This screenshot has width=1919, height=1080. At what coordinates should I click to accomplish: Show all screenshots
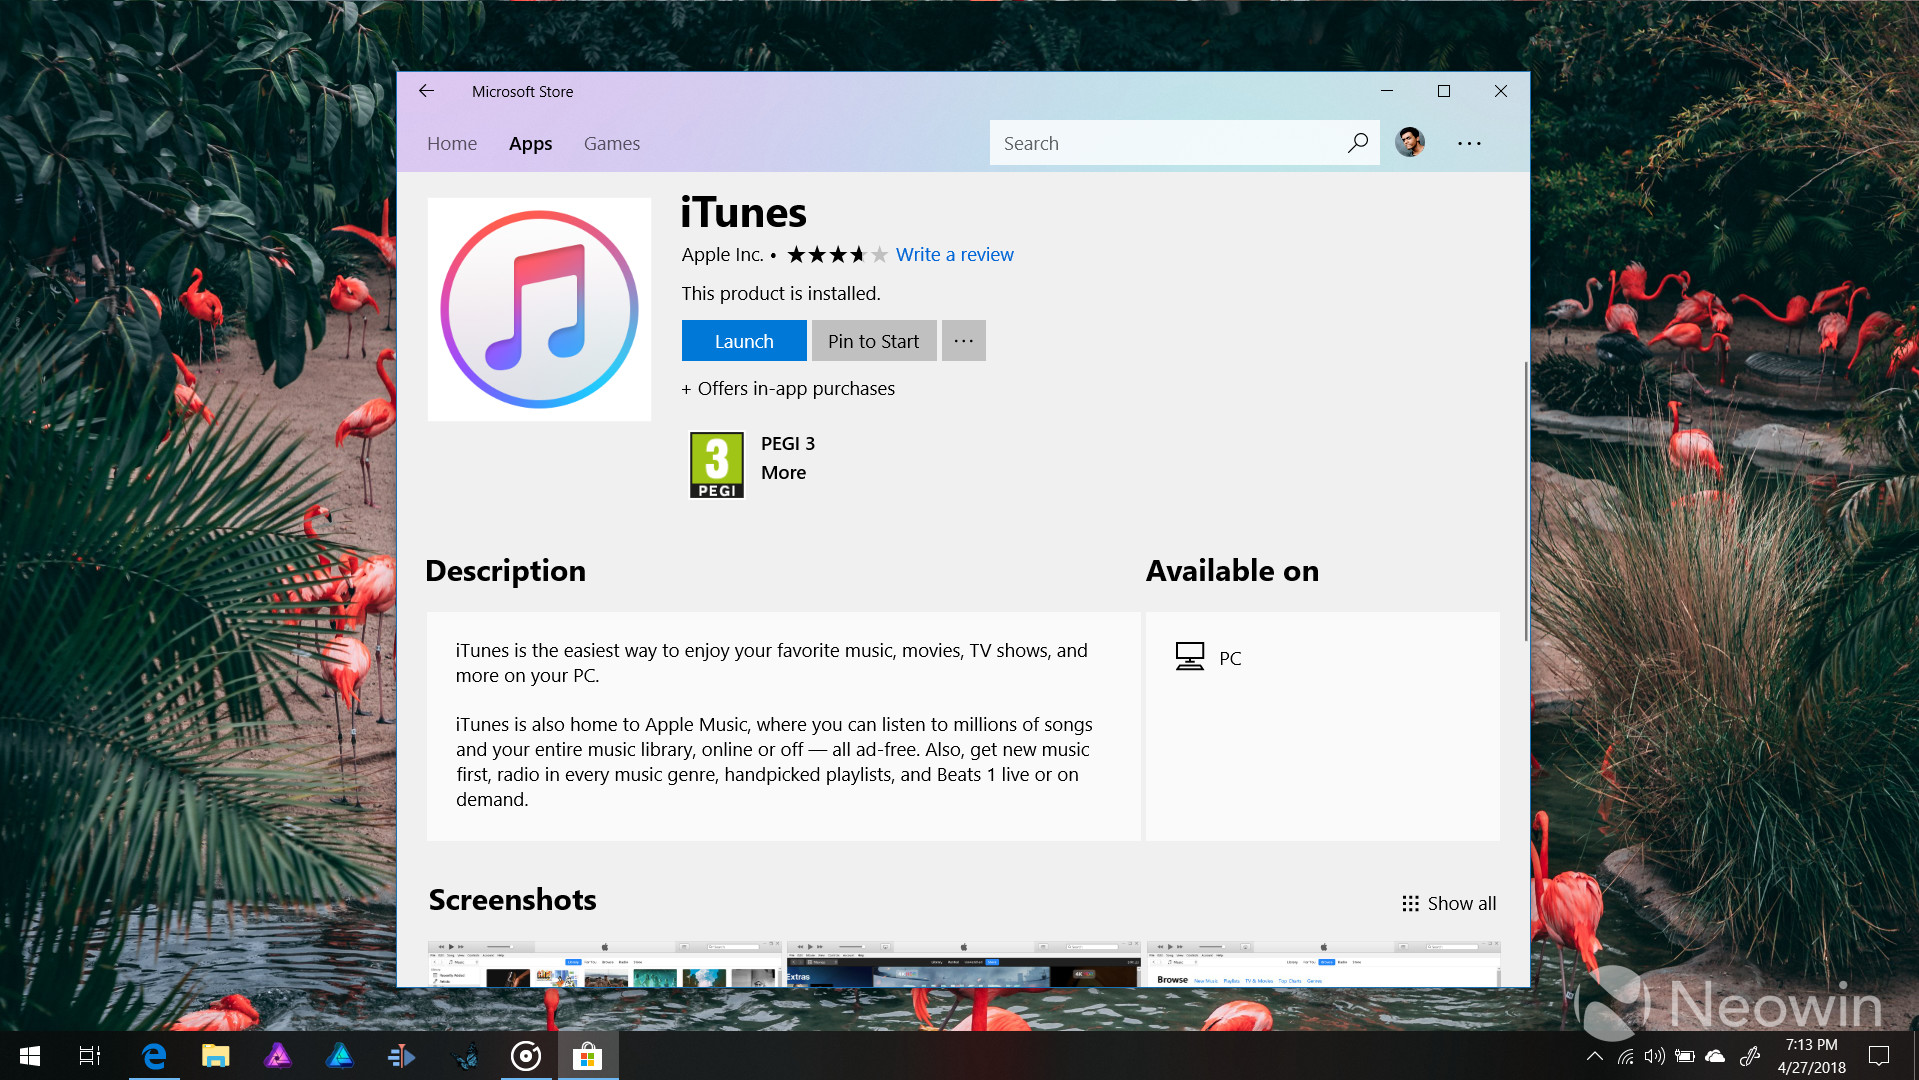[x=1449, y=903]
